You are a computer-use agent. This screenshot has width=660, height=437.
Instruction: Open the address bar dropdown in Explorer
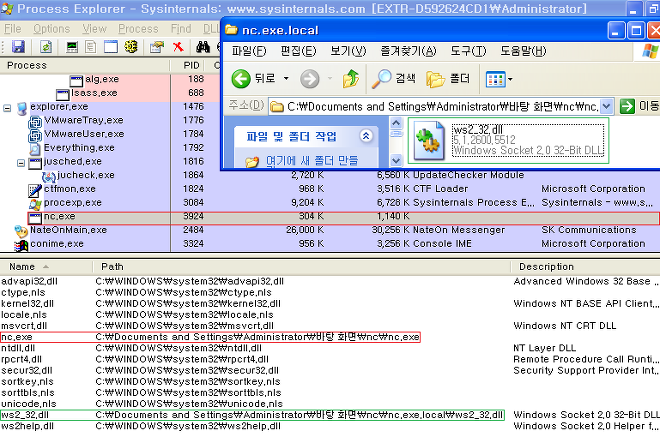[x=606, y=107]
